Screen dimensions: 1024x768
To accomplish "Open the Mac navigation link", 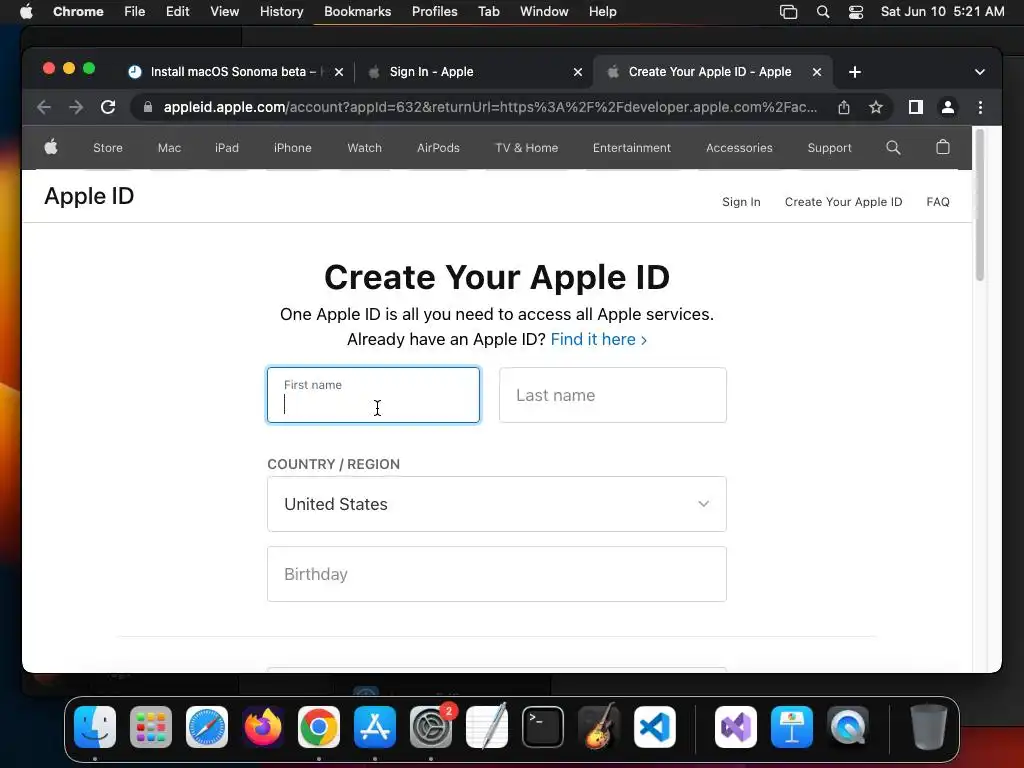I will pos(169,148).
